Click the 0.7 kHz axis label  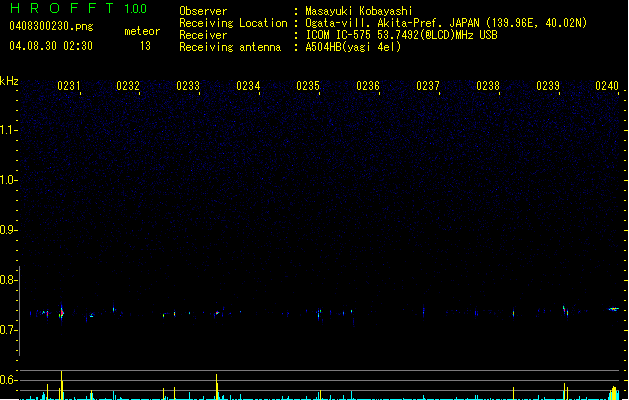tap(8, 330)
